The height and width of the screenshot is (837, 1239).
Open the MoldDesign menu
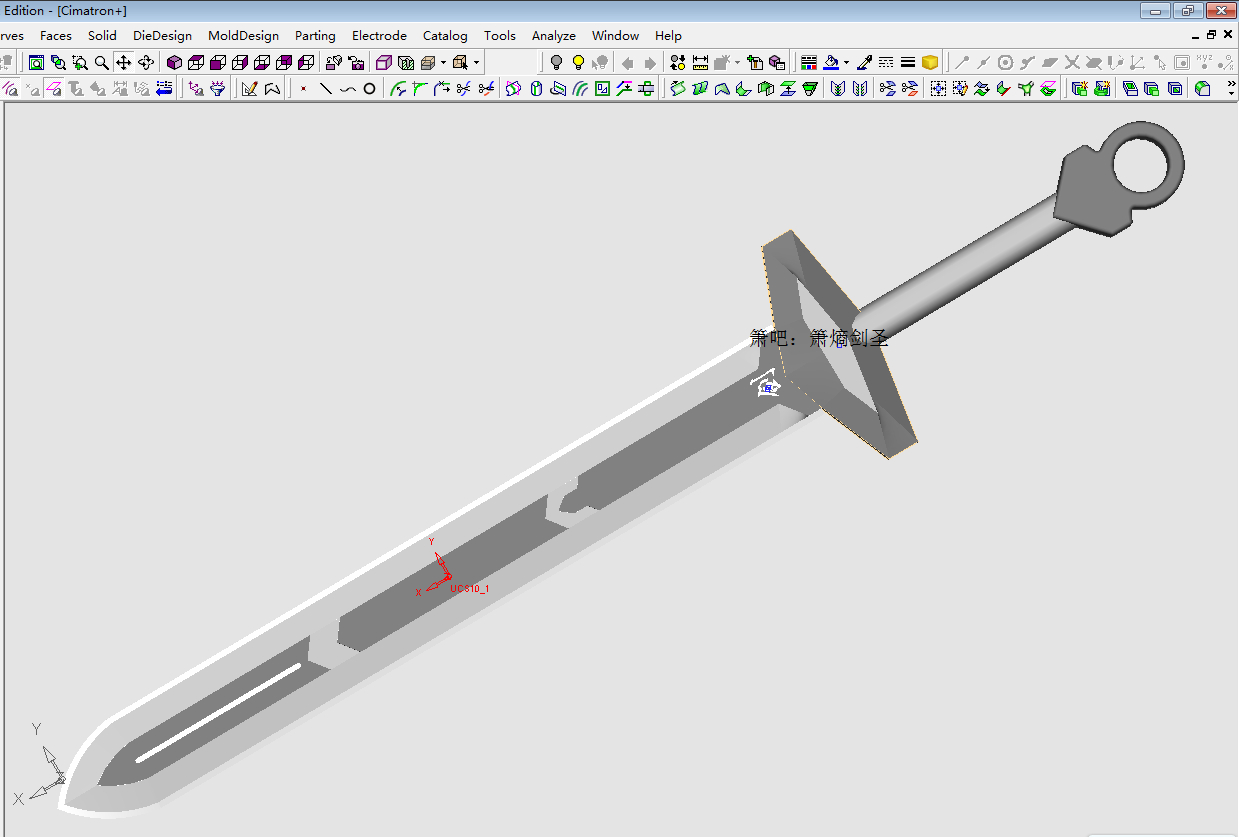tap(243, 35)
